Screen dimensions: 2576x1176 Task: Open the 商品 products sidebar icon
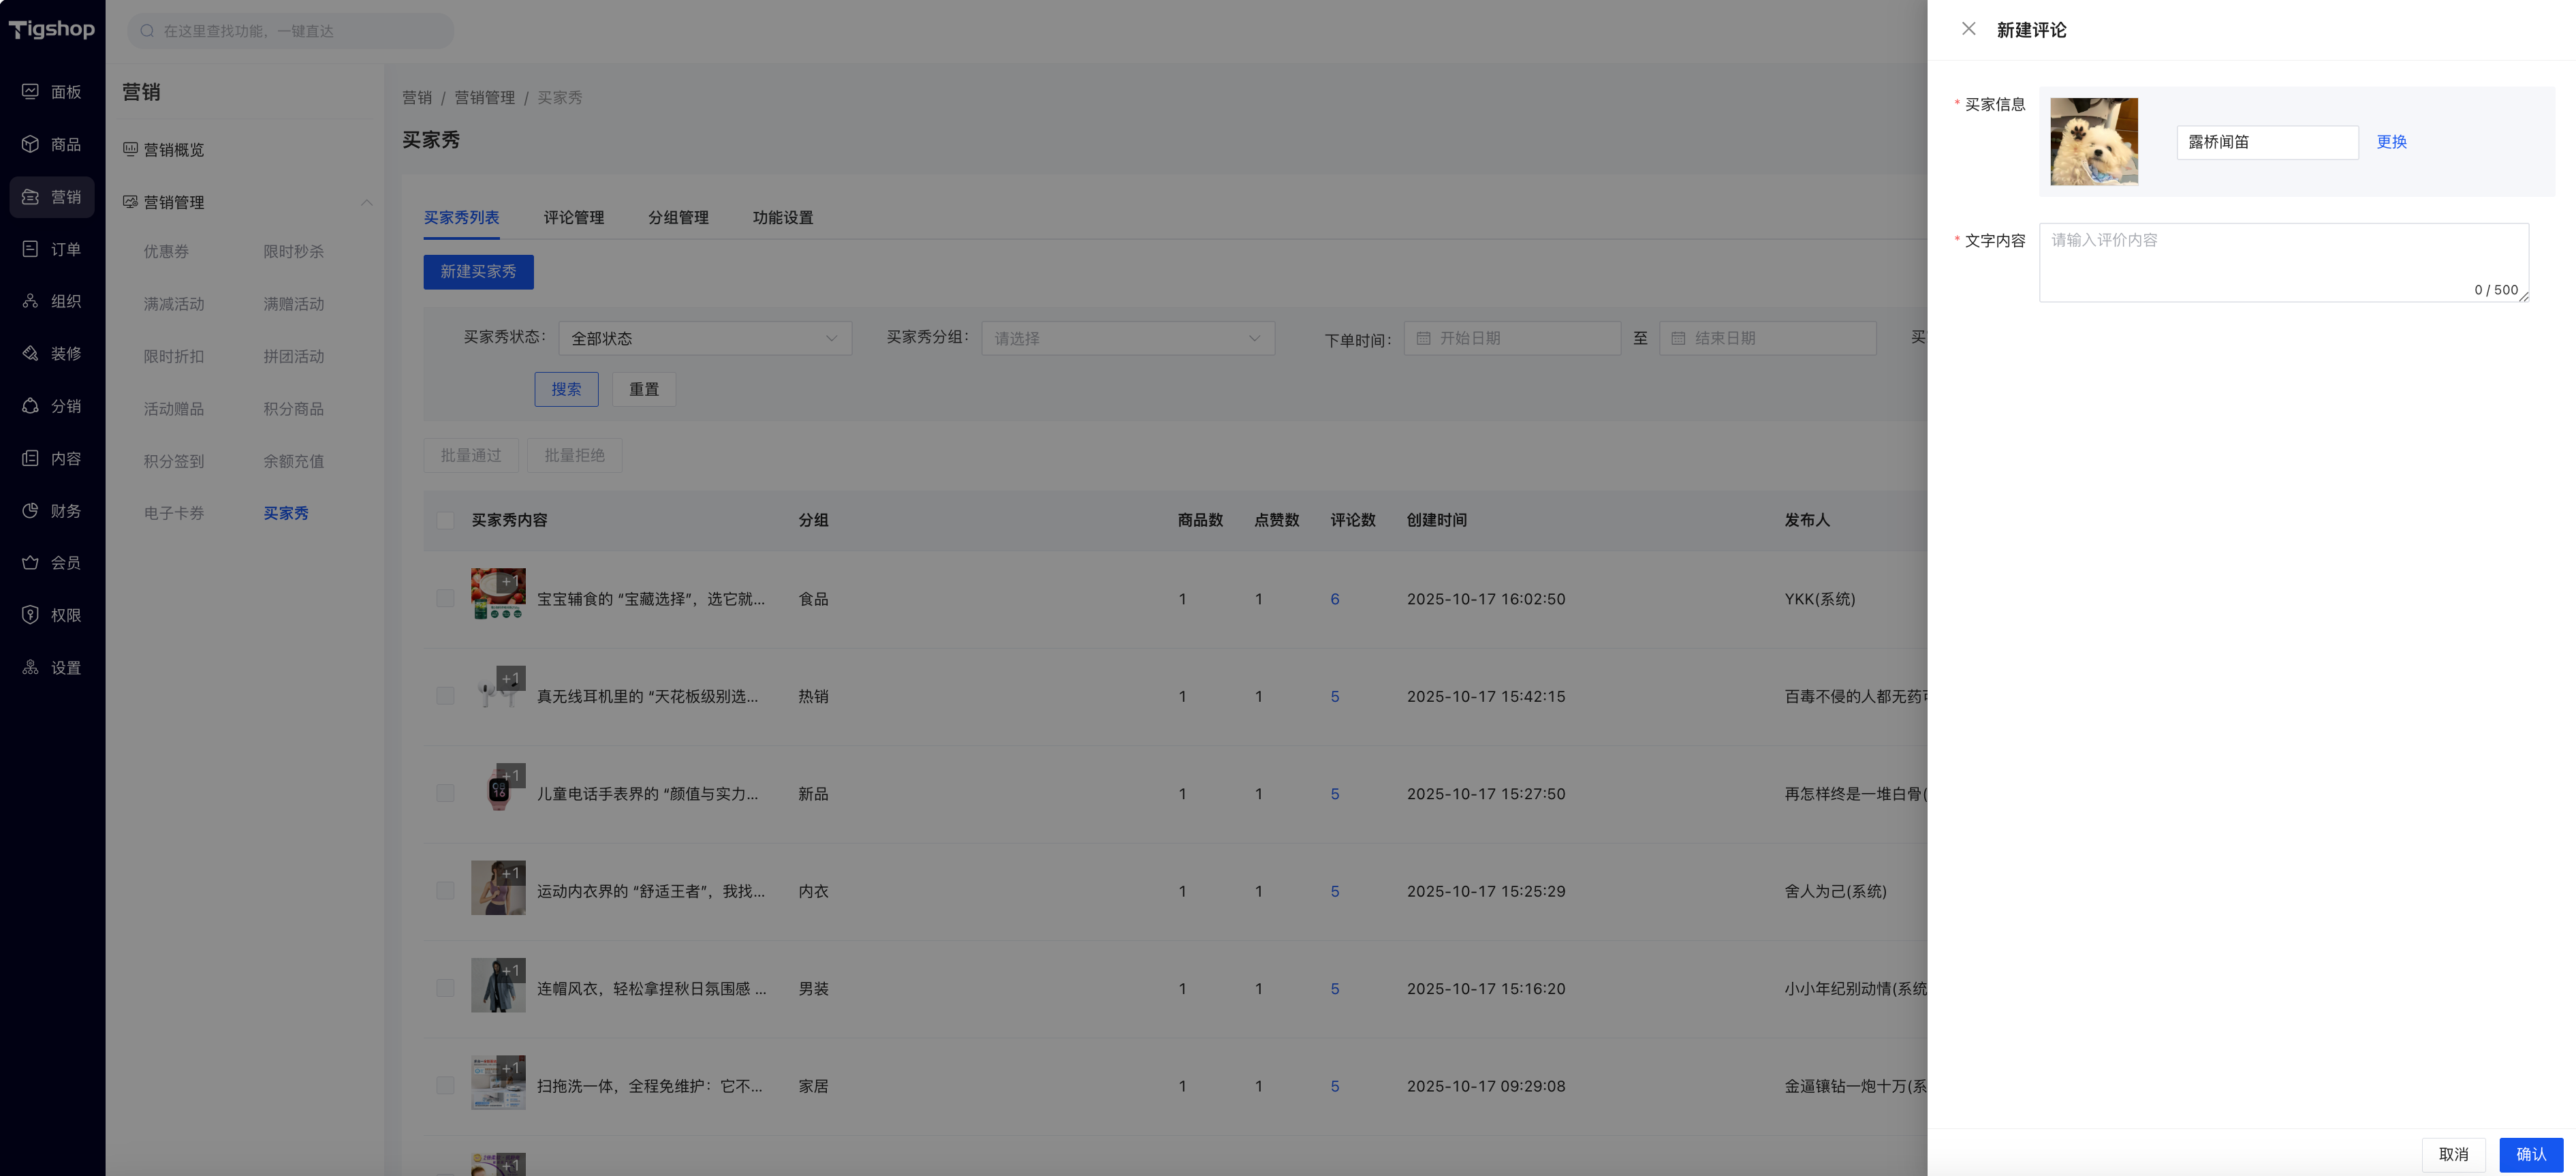[31, 144]
